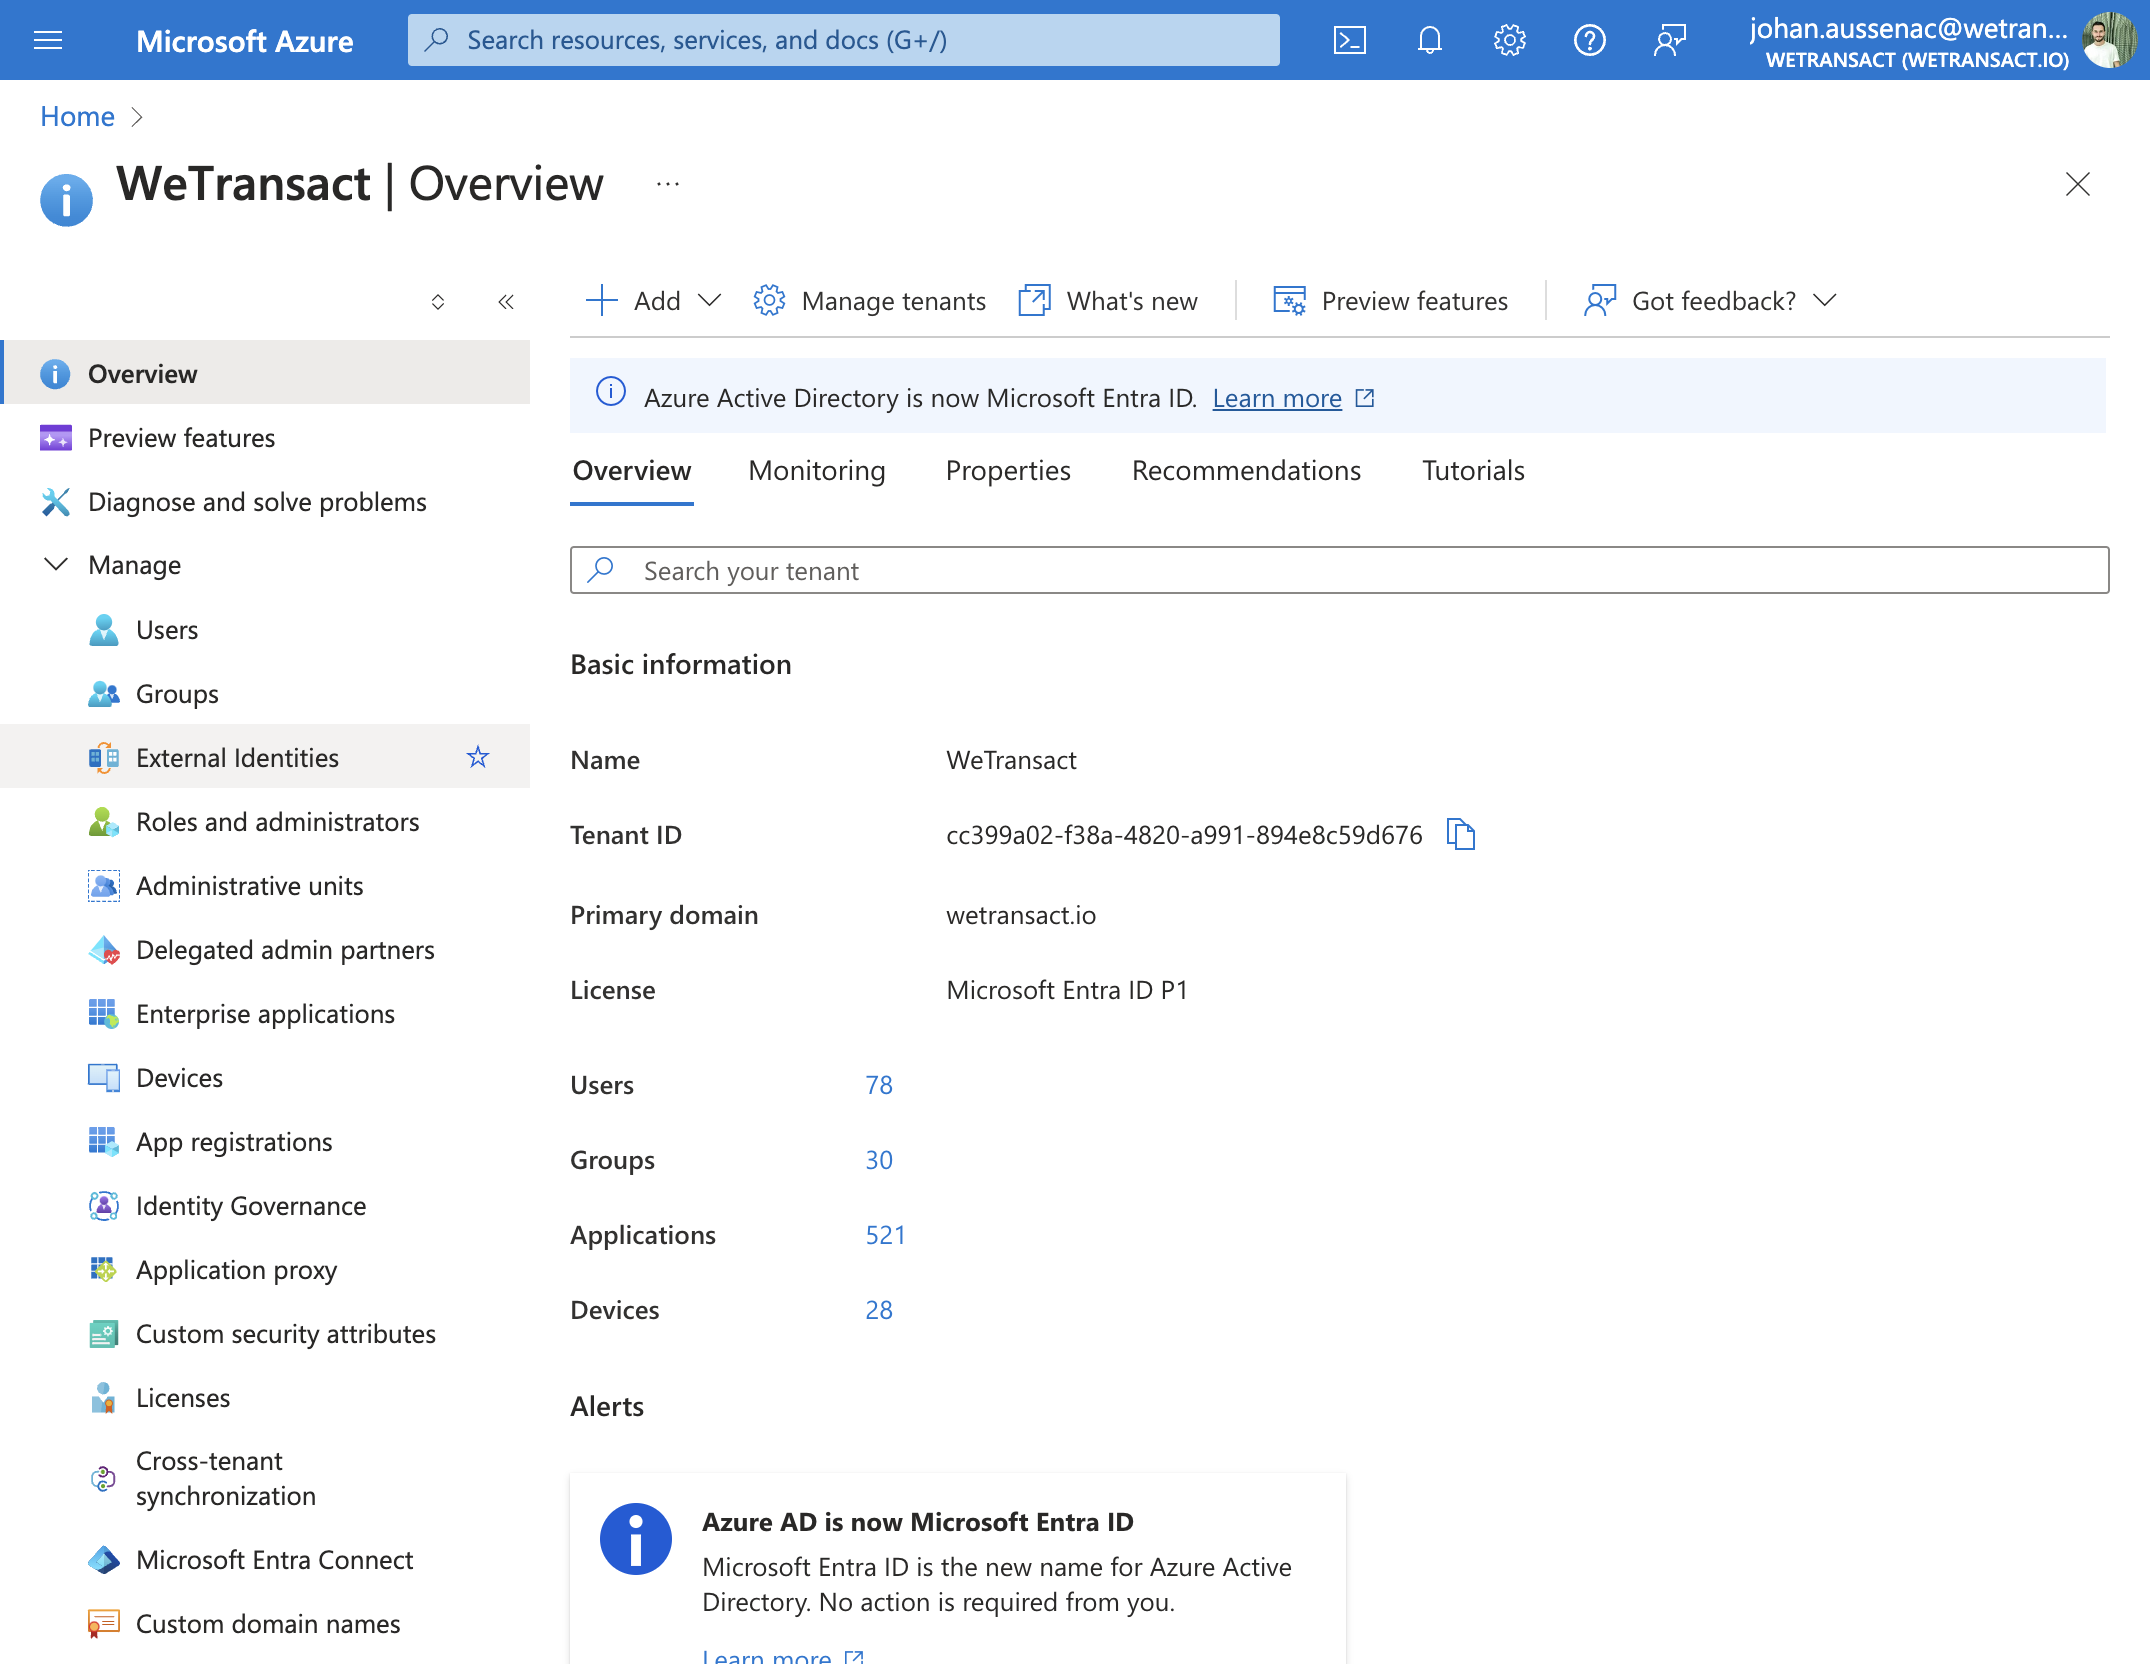2150x1664 pixels.
Task: Copy the Tenant ID to clipboard
Action: click(x=1461, y=834)
